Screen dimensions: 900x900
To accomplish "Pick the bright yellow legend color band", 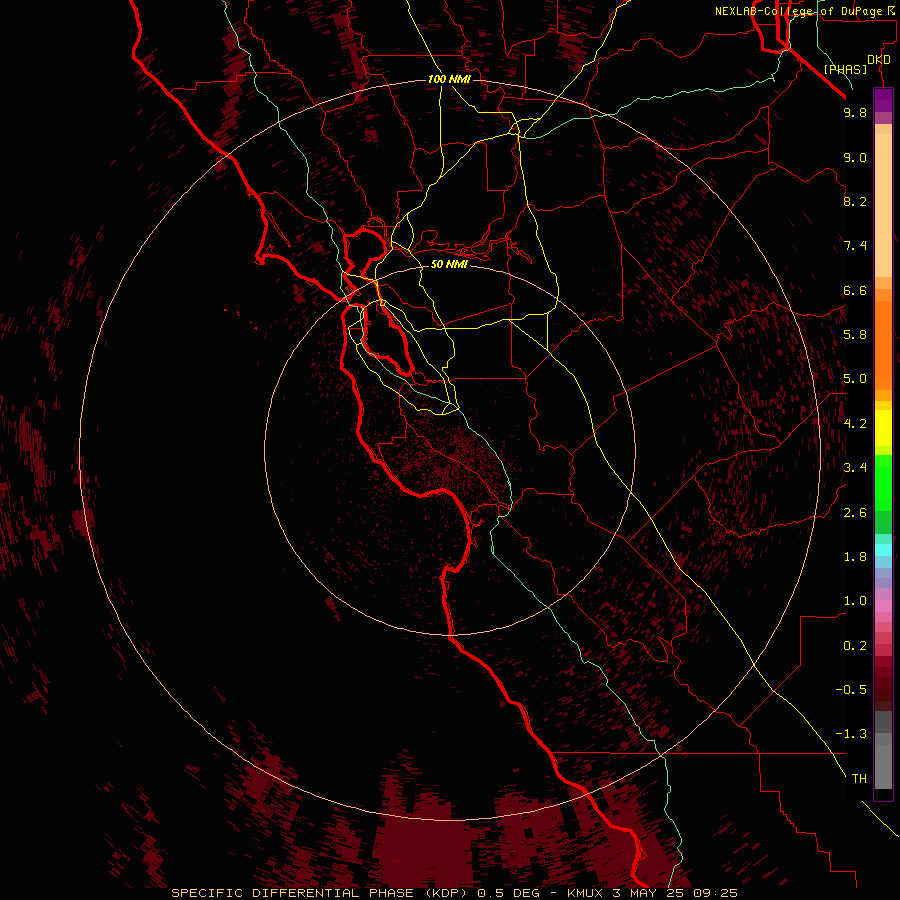I will 883,428.
